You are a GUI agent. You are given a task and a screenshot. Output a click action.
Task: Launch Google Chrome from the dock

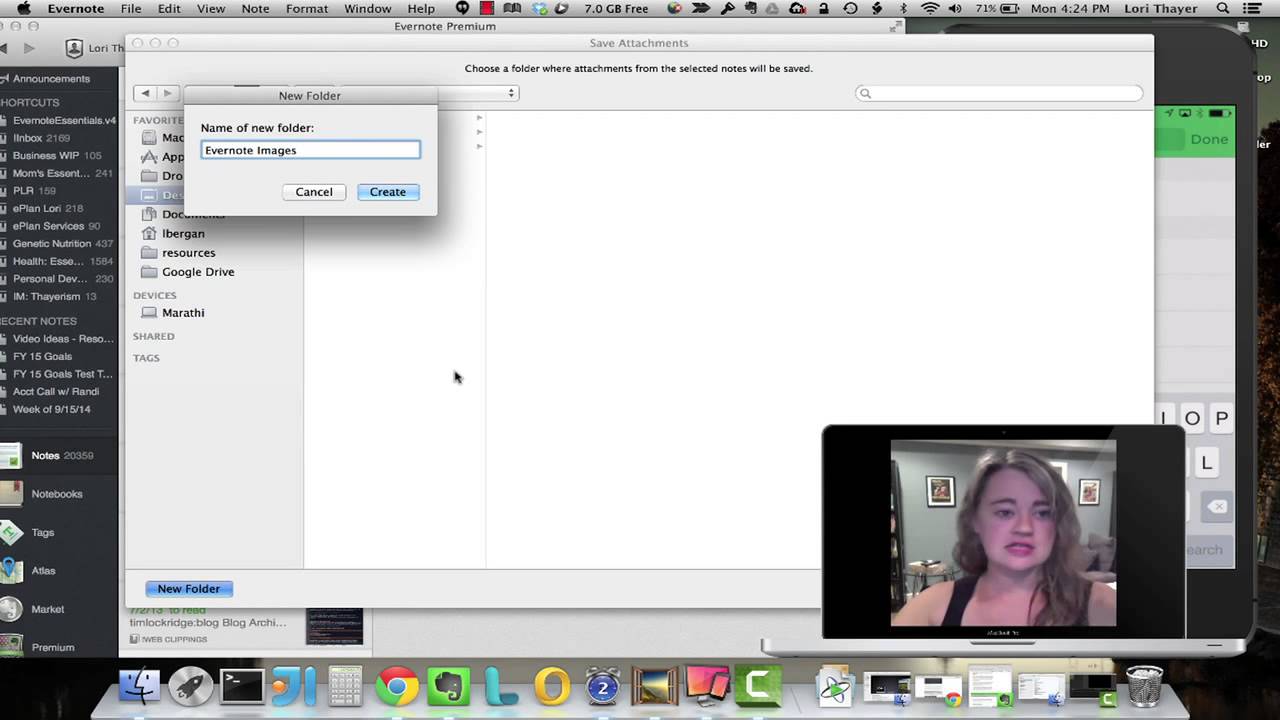(x=397, y=687)
